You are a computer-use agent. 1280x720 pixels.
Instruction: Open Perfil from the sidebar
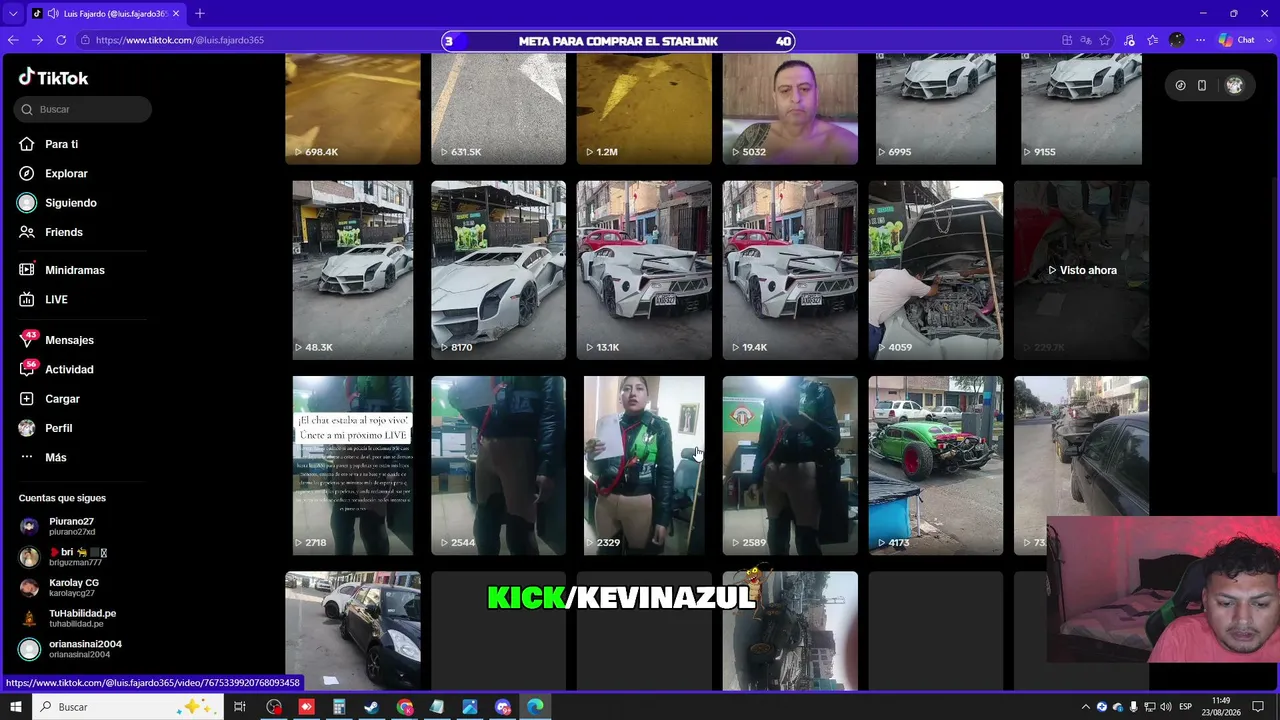pyautogui.click(x=45, y=428)
